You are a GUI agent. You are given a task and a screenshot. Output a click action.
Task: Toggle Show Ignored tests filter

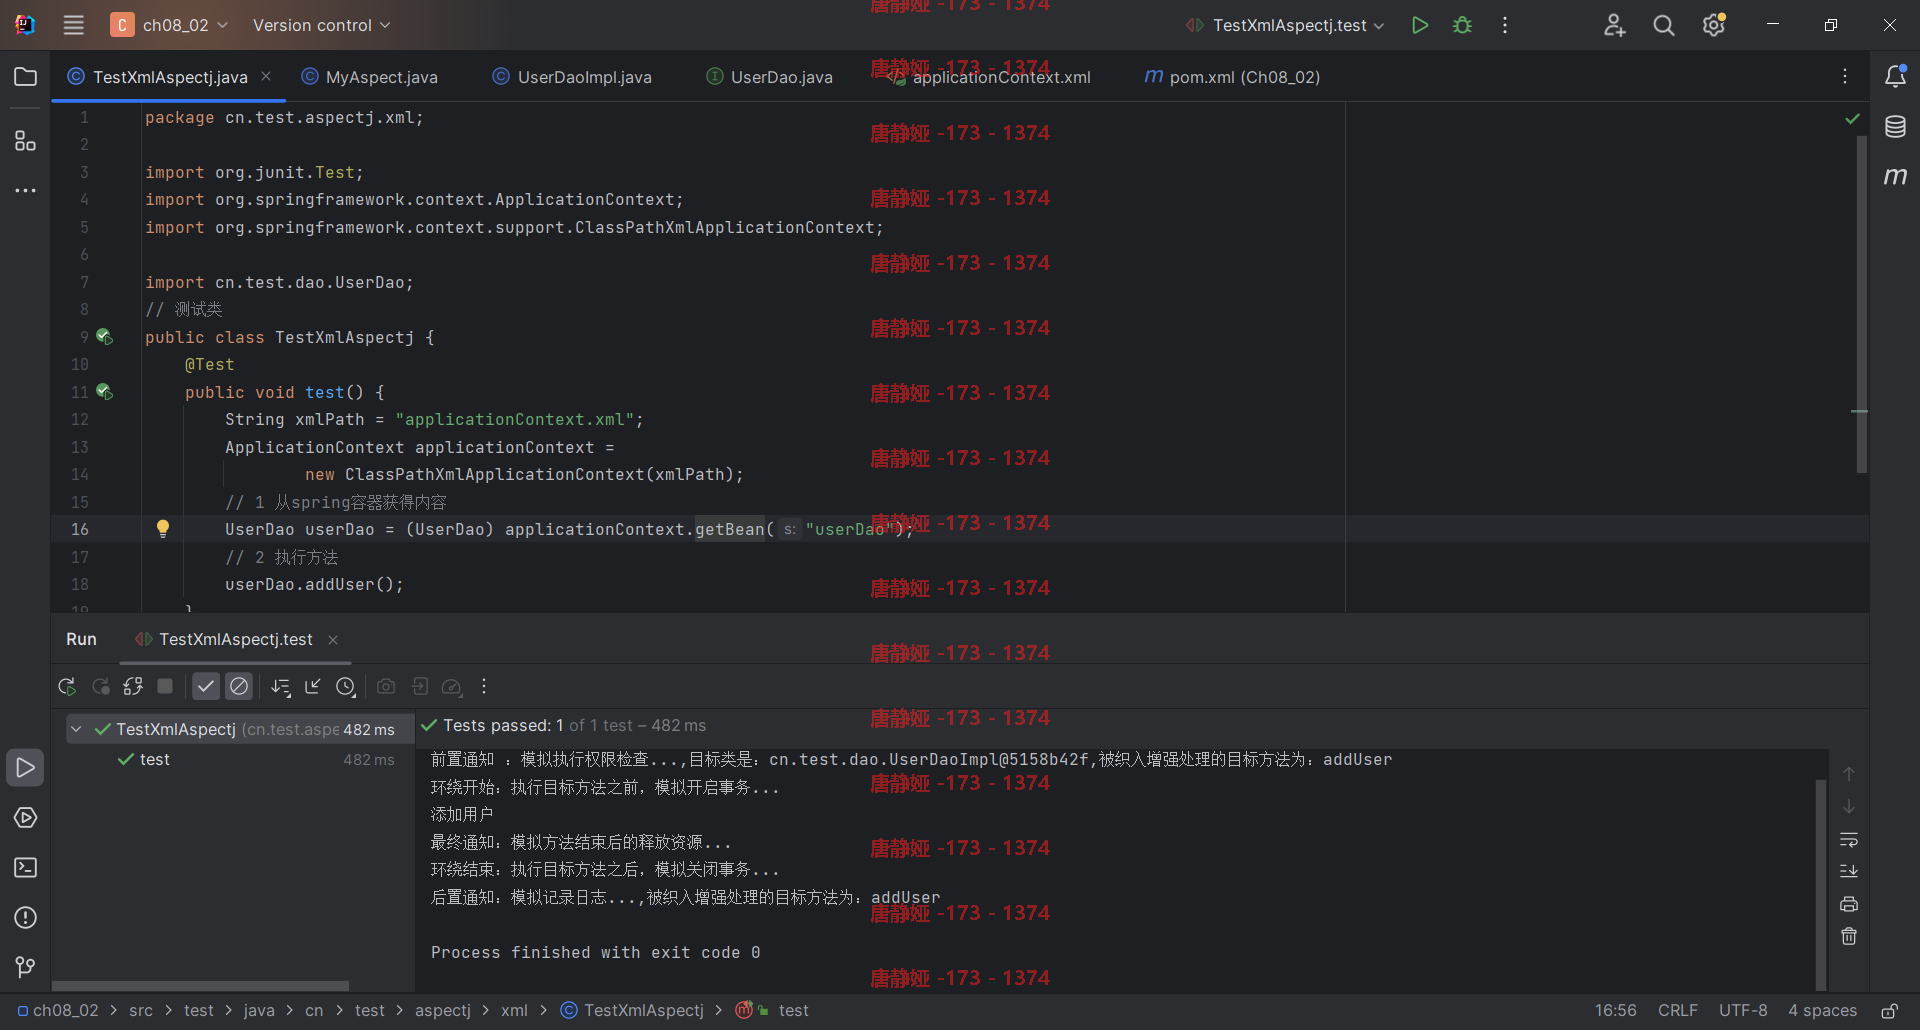point(239,687)
